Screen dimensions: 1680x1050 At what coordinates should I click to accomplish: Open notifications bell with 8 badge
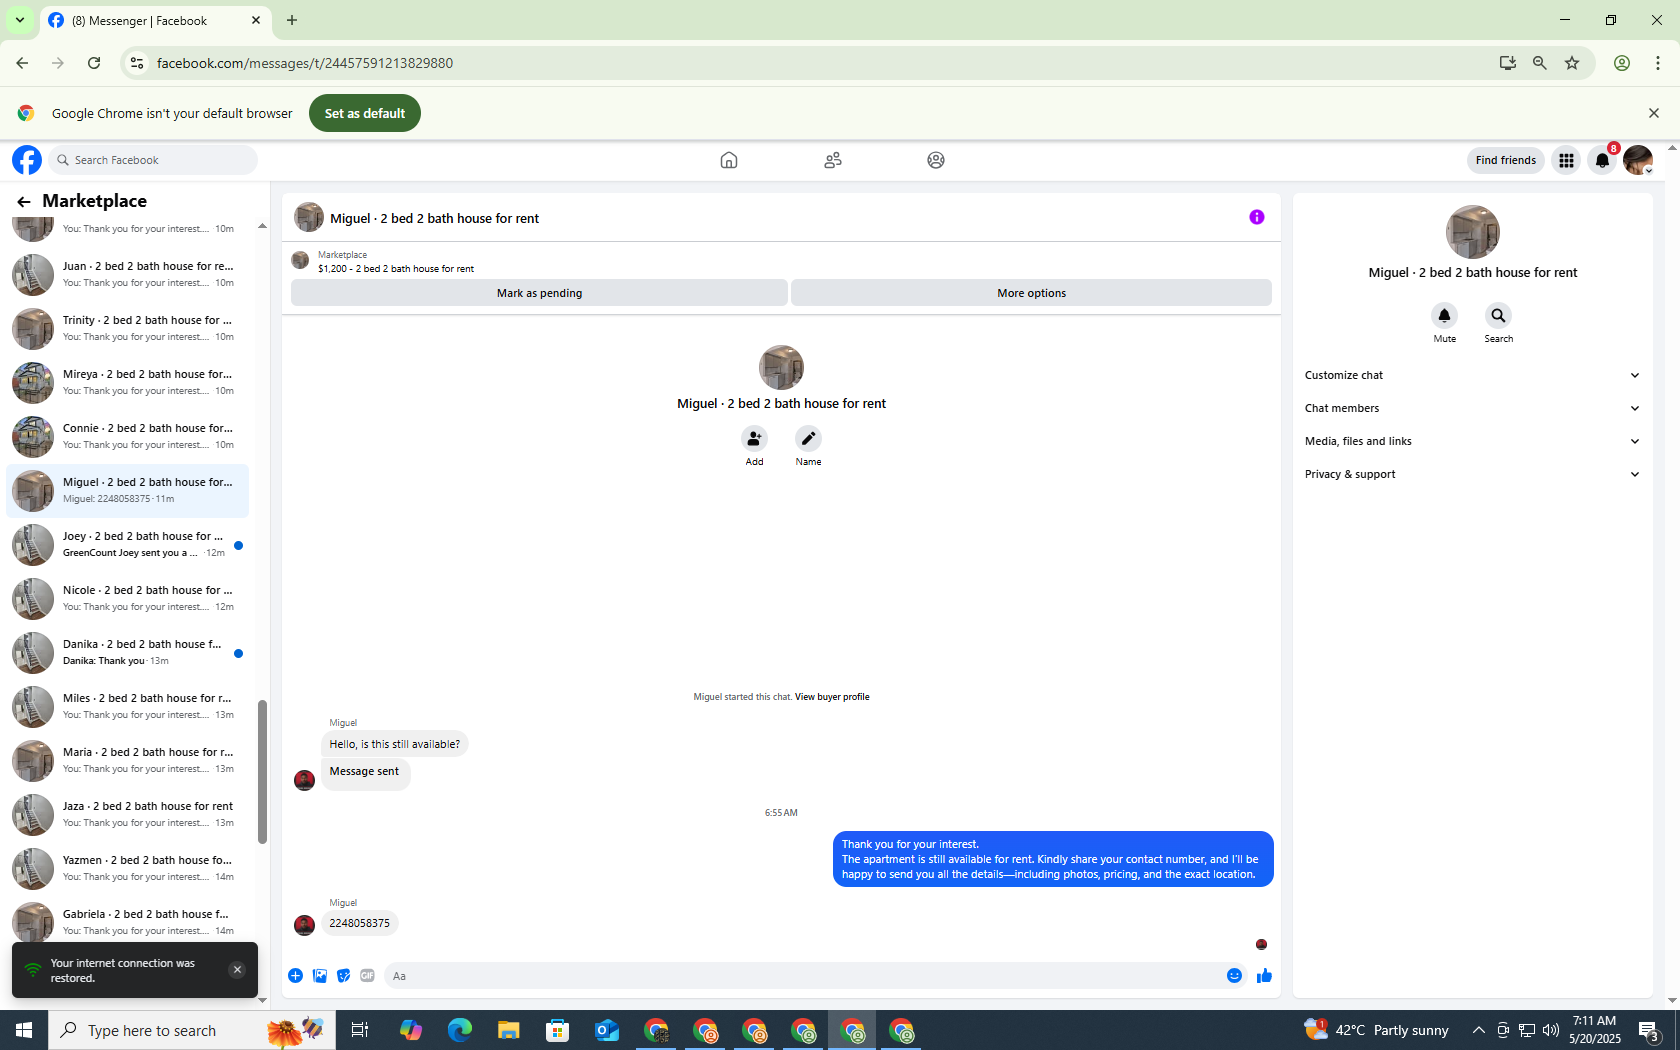click(x=1602, y=160)
